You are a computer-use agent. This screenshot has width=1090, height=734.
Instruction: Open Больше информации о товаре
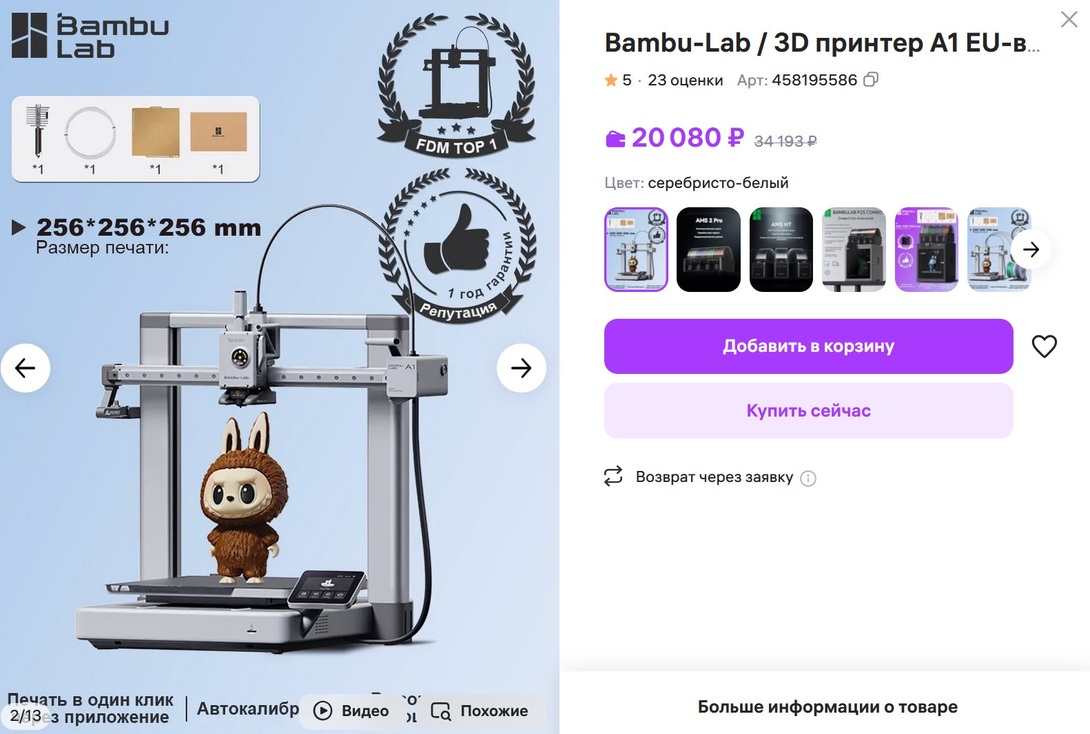point(827,707)
